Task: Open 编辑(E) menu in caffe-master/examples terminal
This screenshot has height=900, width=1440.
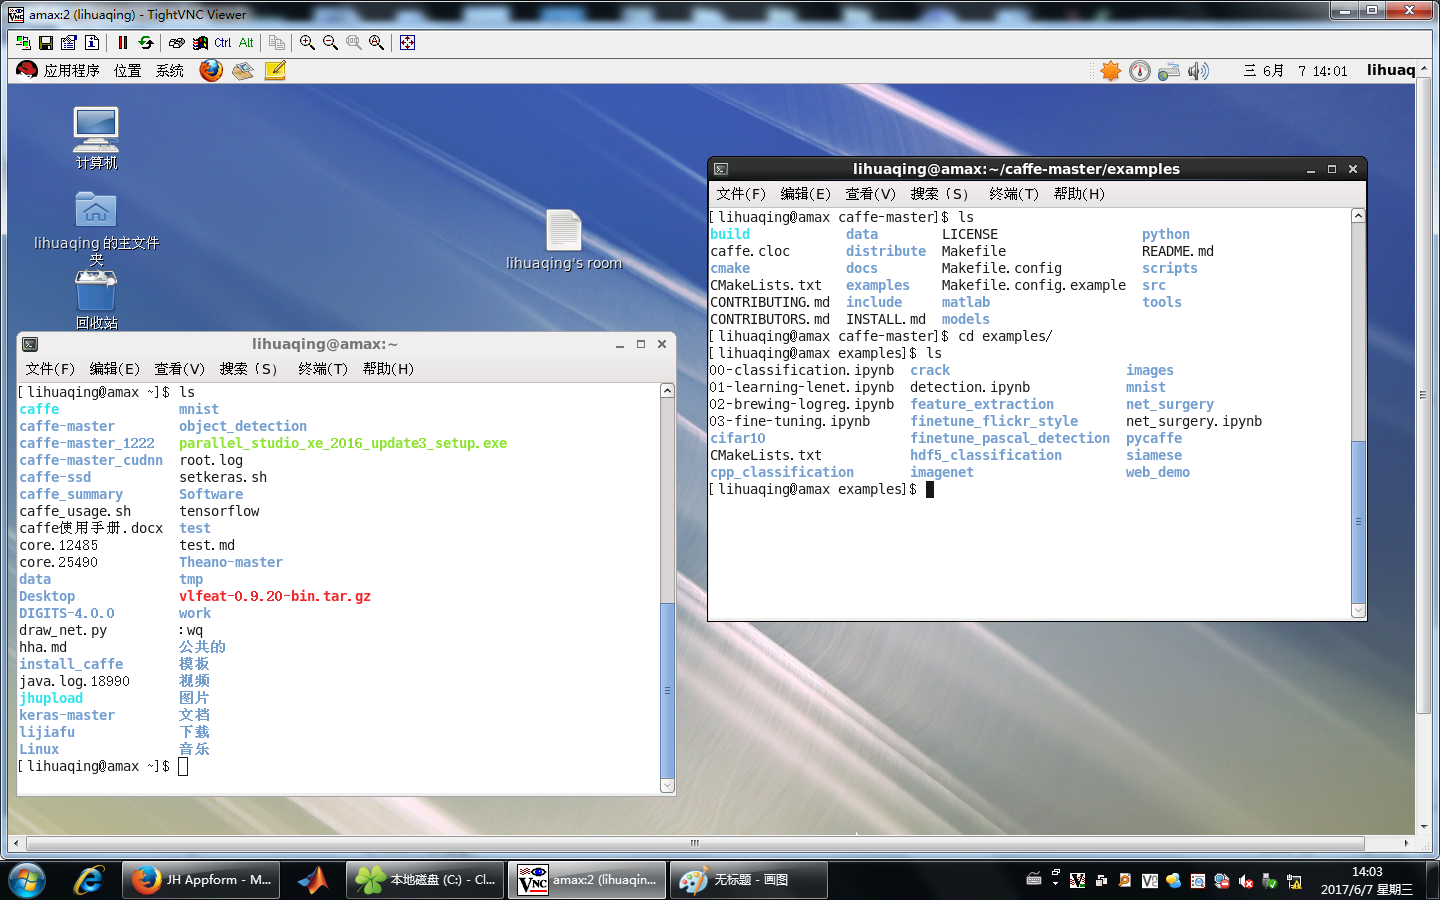Action: pyautogui.click(x=805, y=194)
